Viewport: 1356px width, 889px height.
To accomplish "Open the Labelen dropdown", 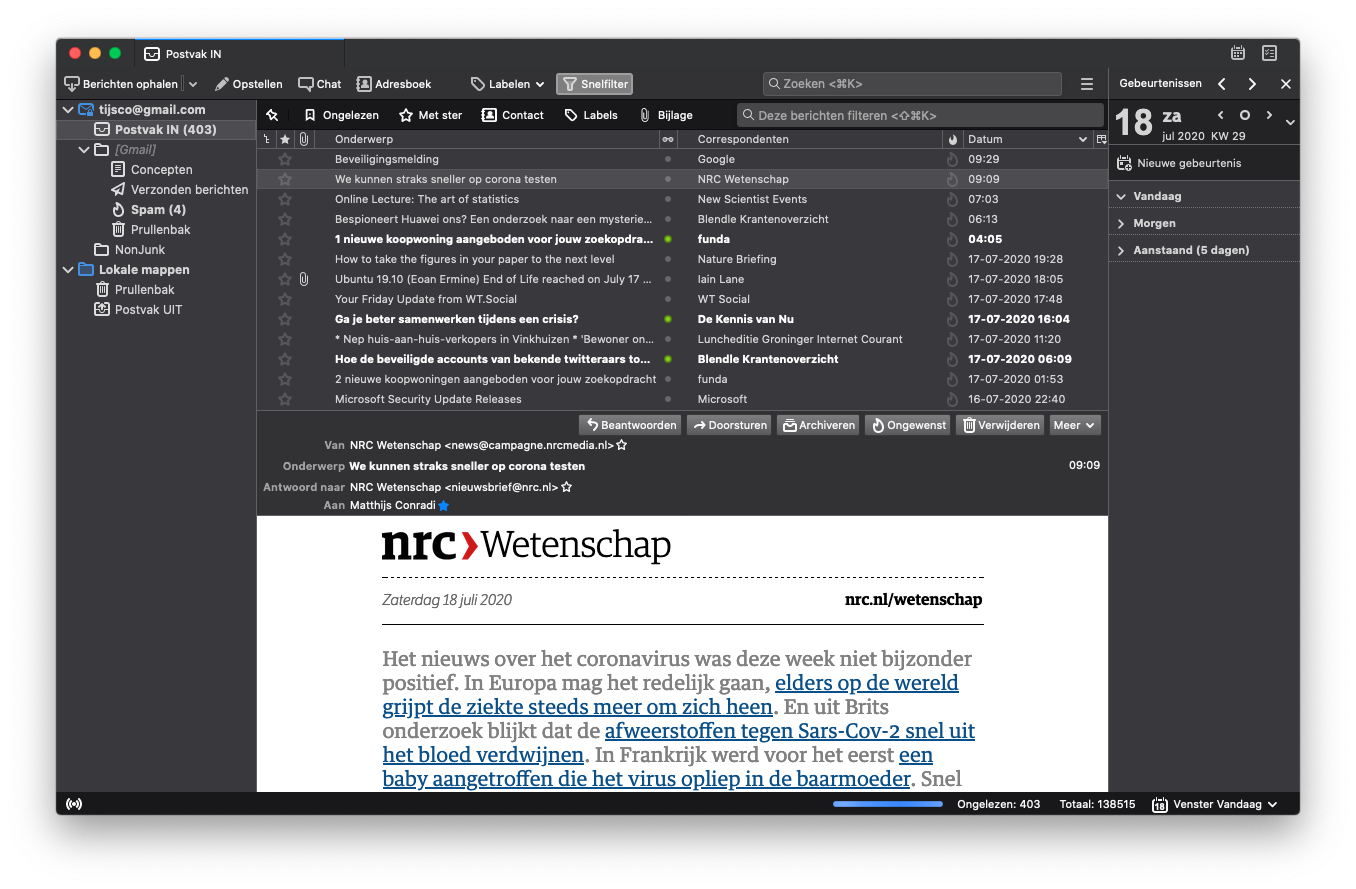I will pyautogui.click(x=508, y=84).
